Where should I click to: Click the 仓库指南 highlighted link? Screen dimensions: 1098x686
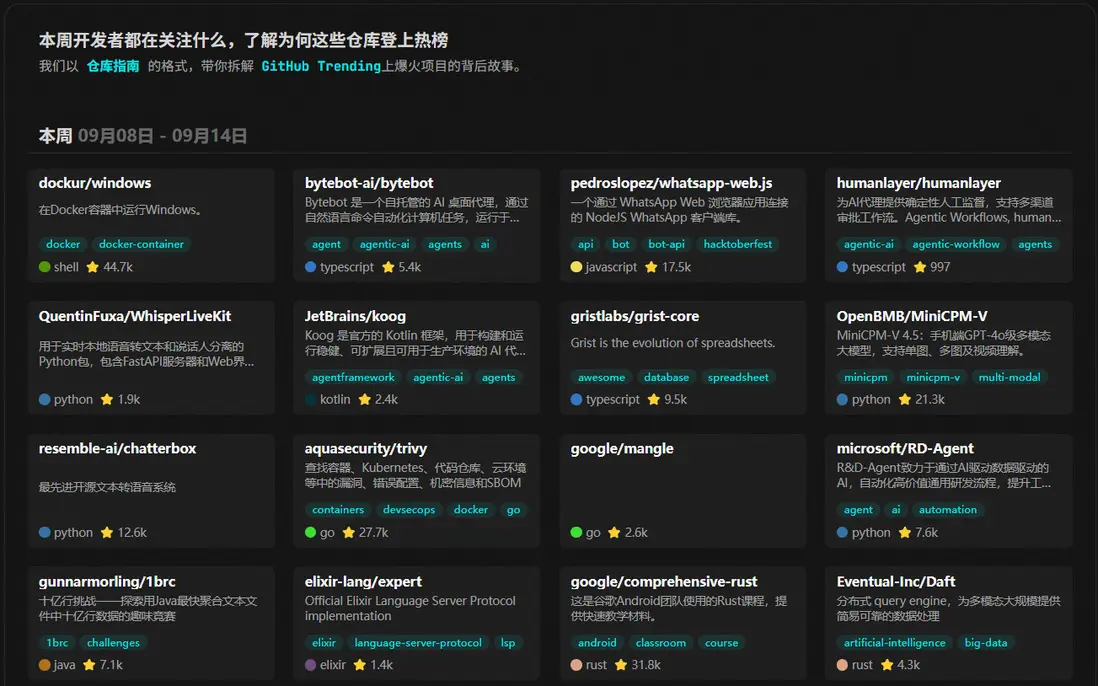[113, 66]
